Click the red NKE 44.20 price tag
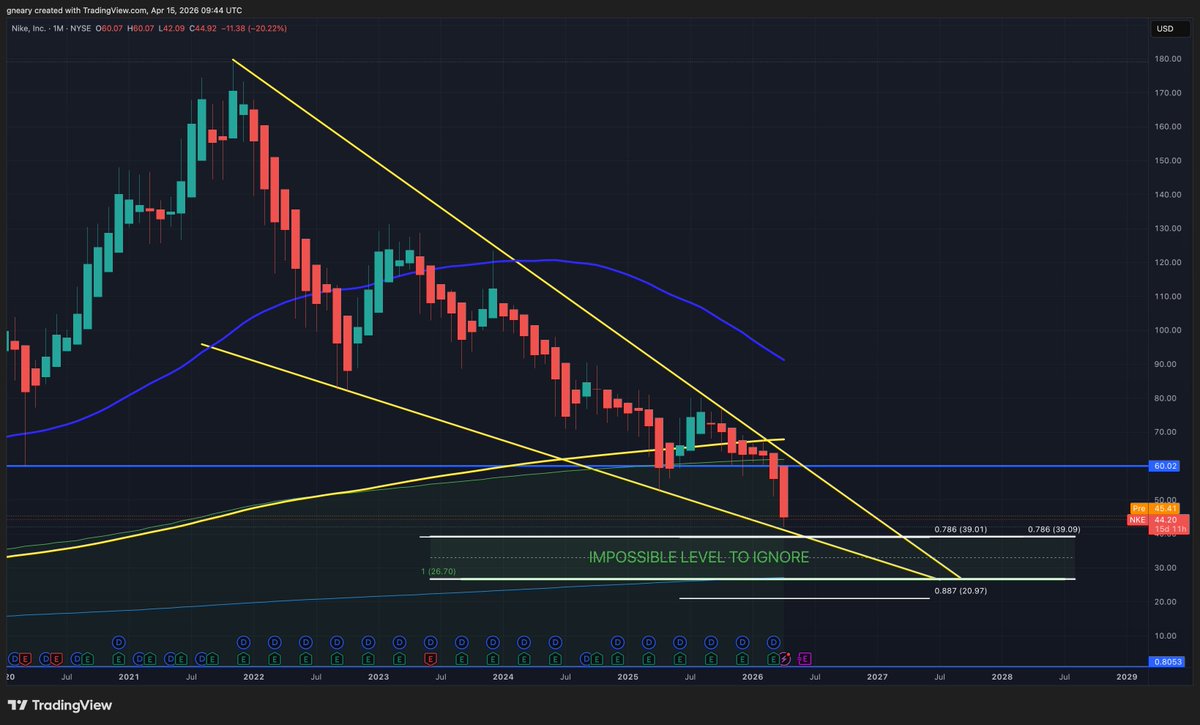 (1160, 519)
